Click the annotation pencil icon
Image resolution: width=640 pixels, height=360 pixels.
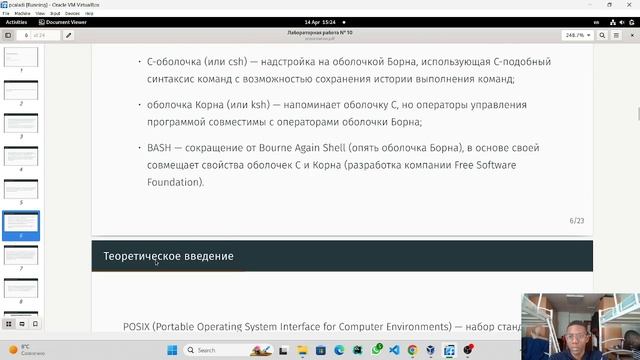[69, 36]
